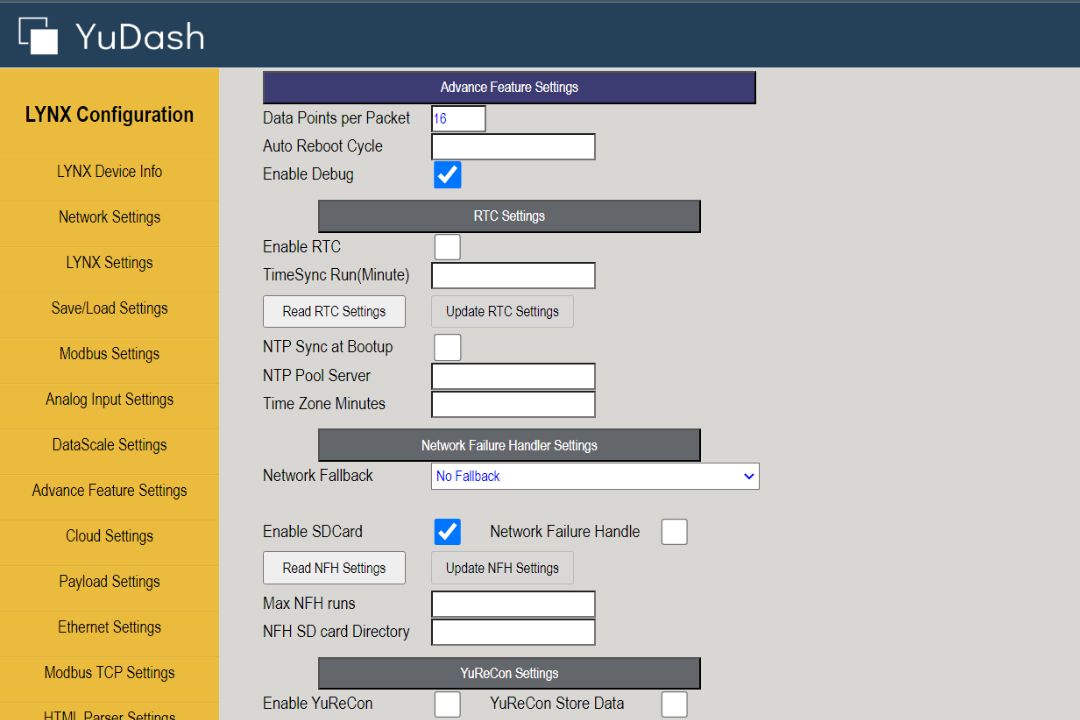Click the NTP Pool Server input field
This screenshot has height=720, width=1080.
coord(513,376)
